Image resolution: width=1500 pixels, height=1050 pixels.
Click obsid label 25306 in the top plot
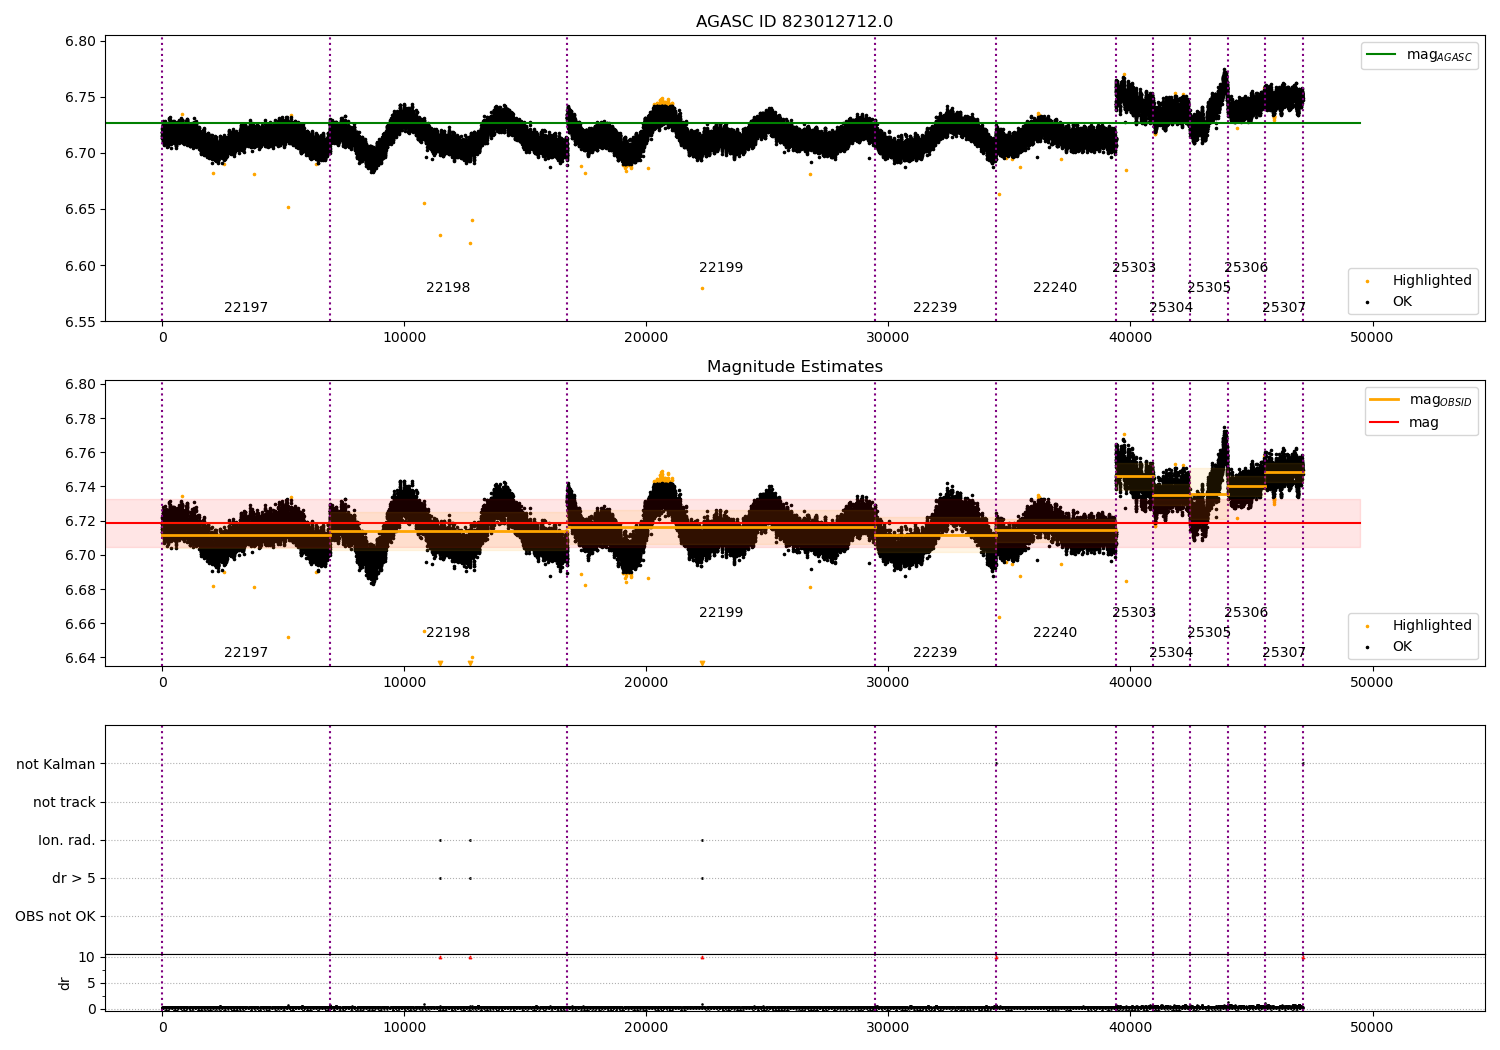click(x=1246, y=268)
